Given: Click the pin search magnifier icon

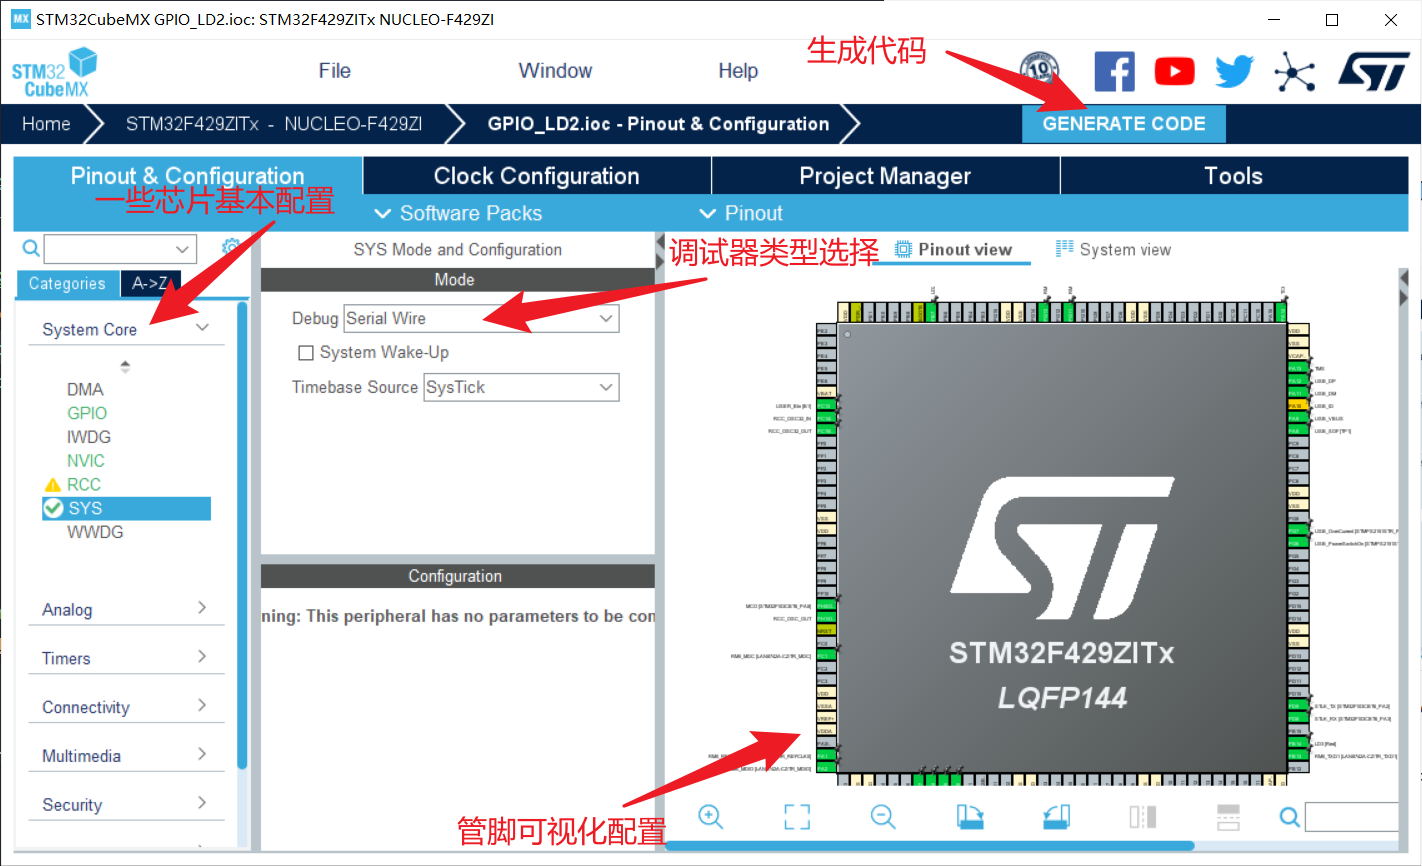Looking at the screenshot, I should [1290, 817].
